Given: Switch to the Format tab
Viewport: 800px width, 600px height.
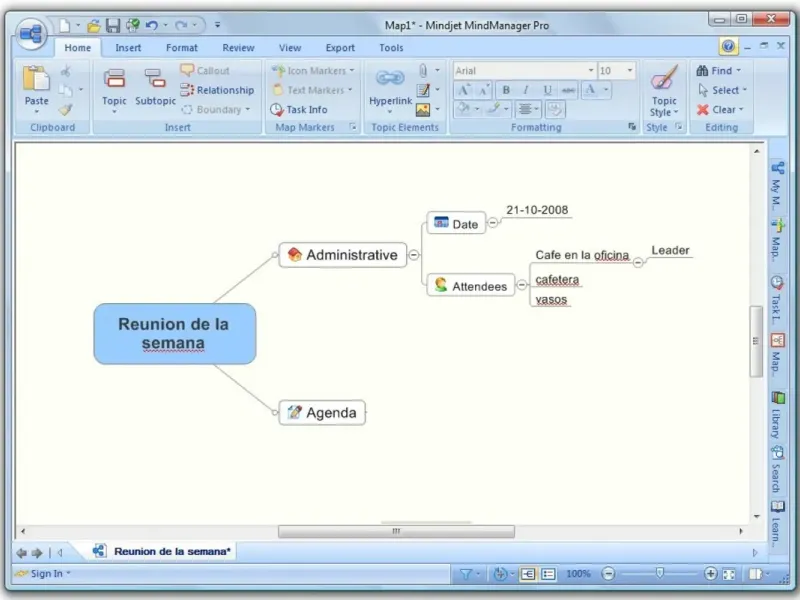Looking at the screenshot, I should pyautogui.click(x=182, y=47).
